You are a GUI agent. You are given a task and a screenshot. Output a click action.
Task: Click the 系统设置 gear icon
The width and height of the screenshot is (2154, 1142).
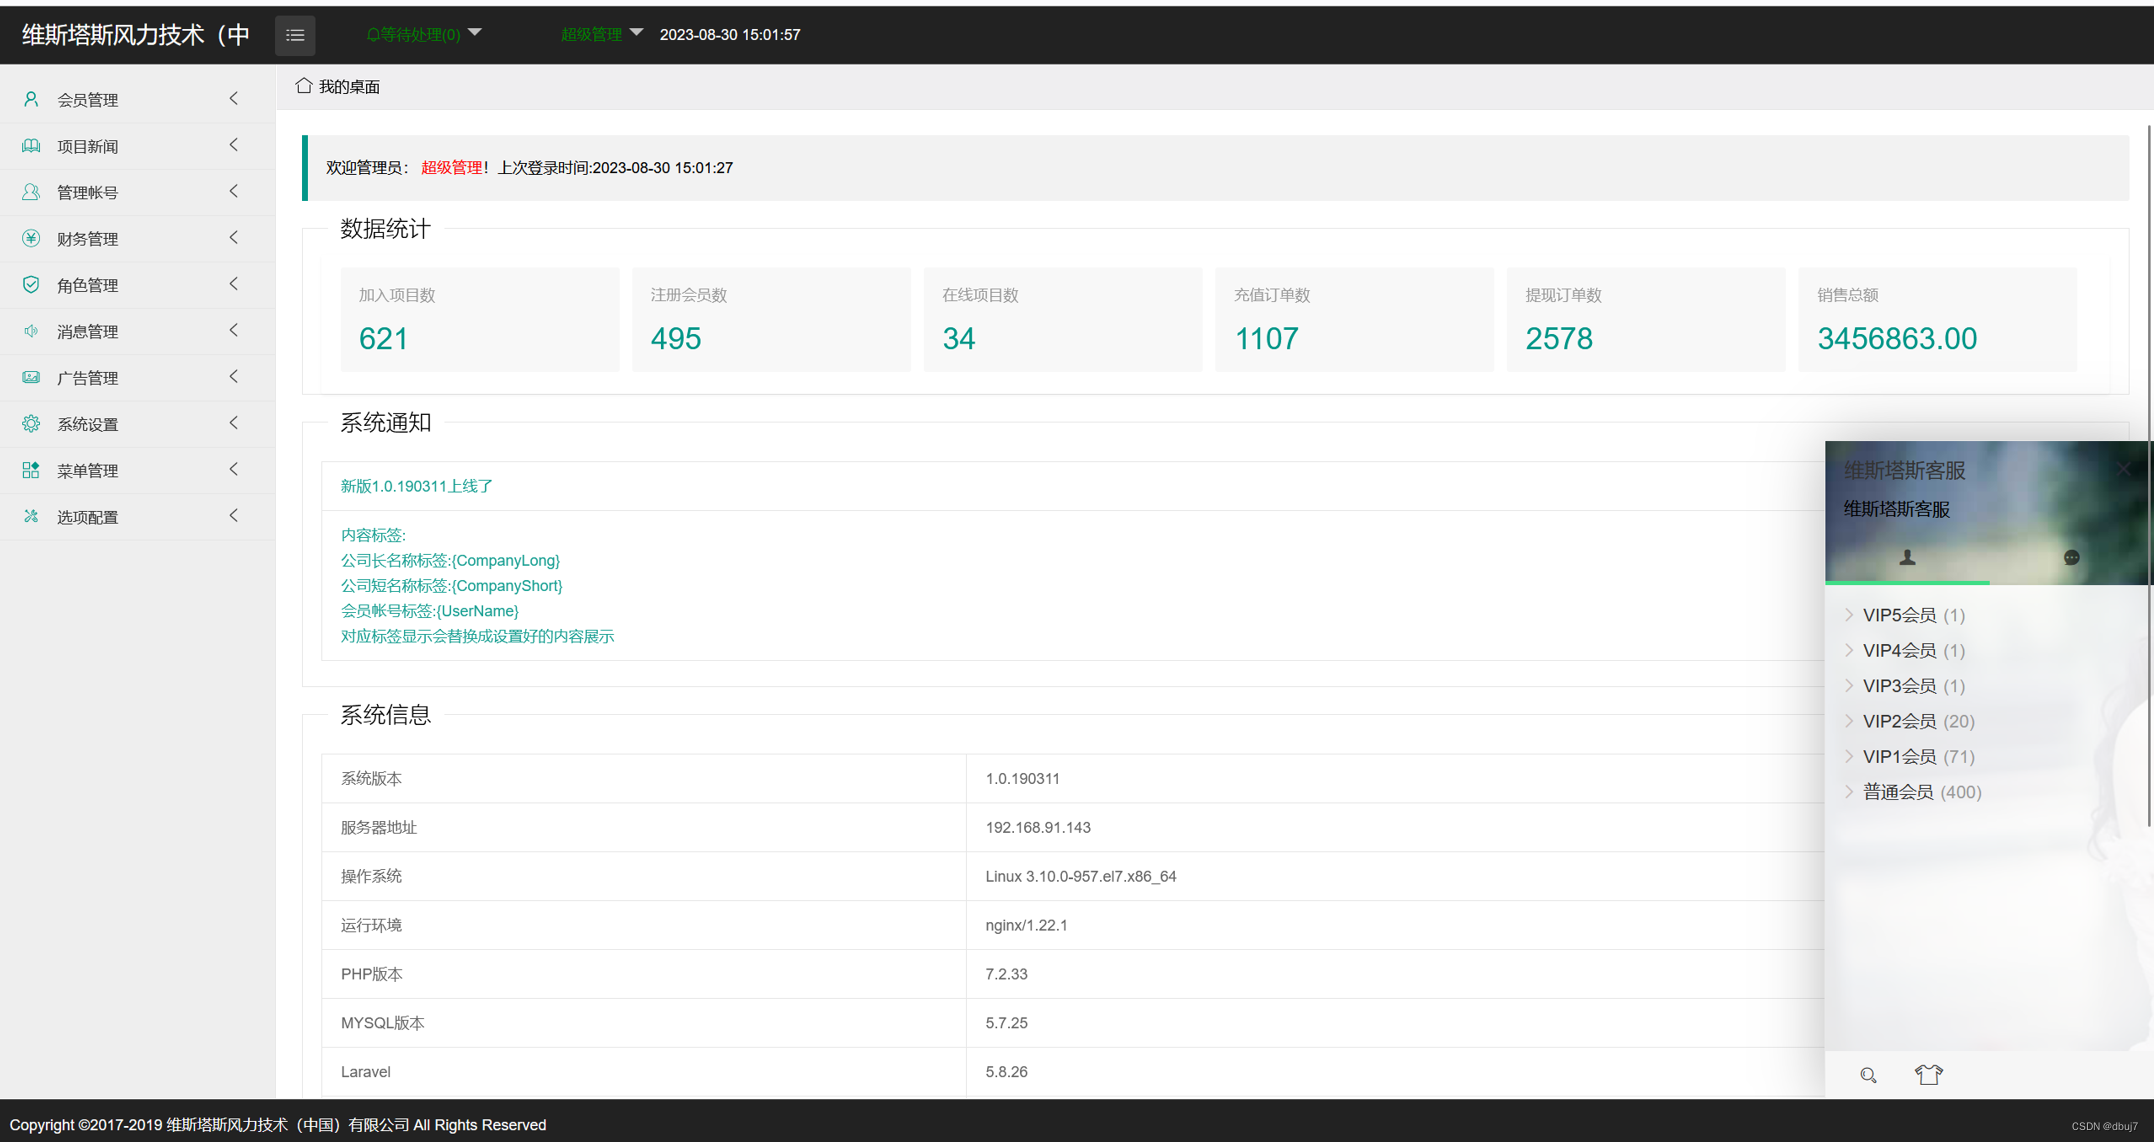(31, 424)
